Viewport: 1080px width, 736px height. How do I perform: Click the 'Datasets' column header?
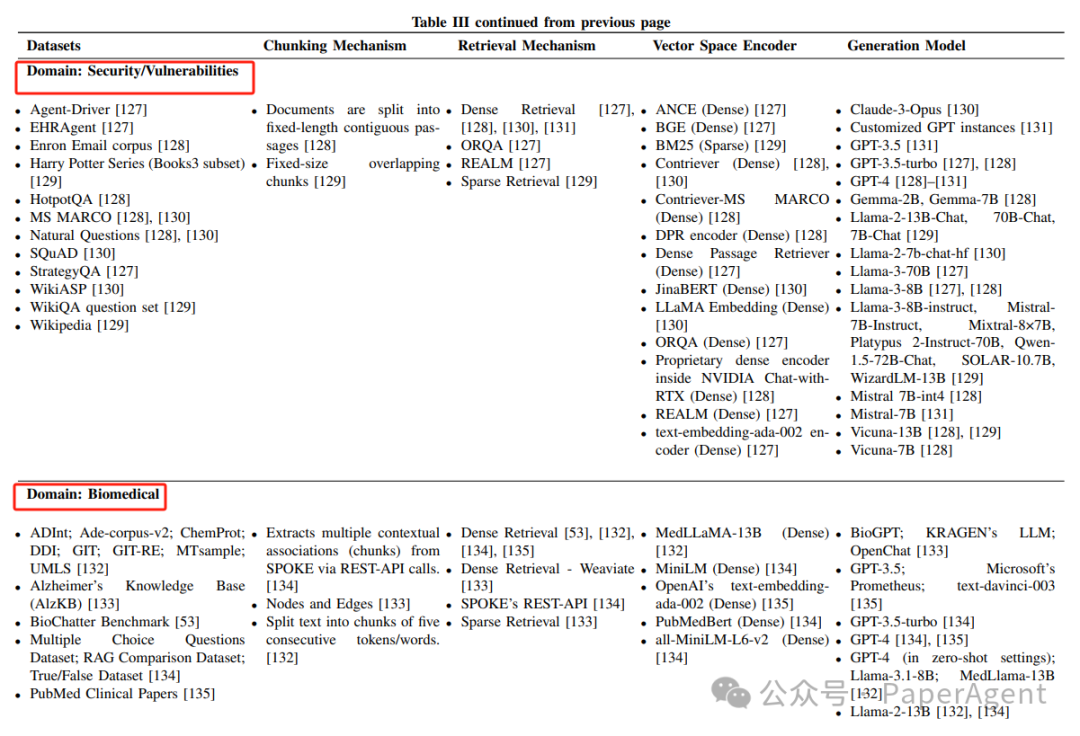click(54, 45)
